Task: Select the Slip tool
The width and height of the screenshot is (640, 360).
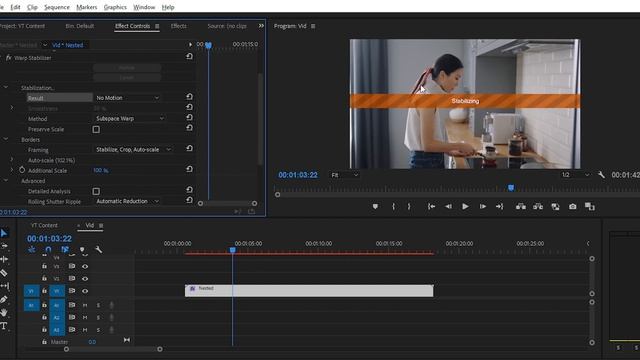Action: coord(4,286)
